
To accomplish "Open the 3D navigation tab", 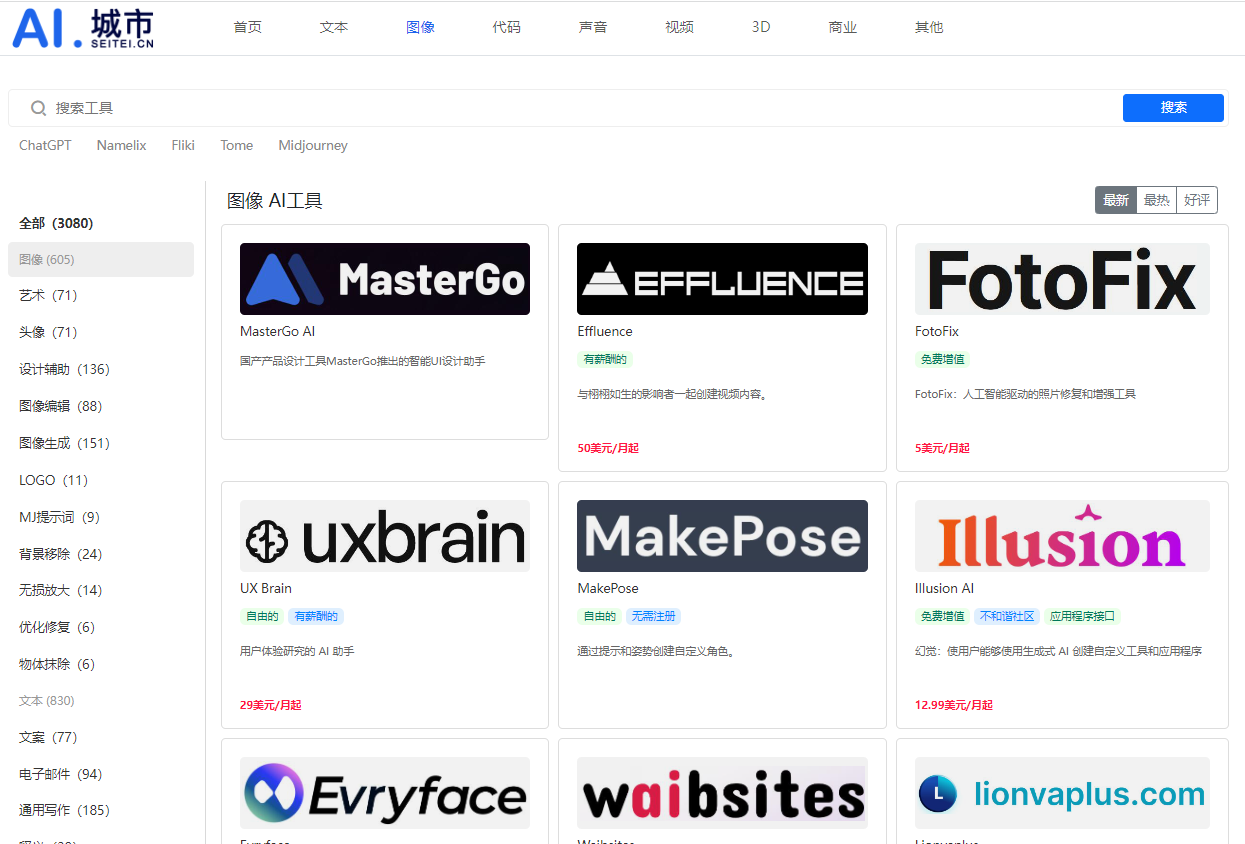I will [761, 27].
